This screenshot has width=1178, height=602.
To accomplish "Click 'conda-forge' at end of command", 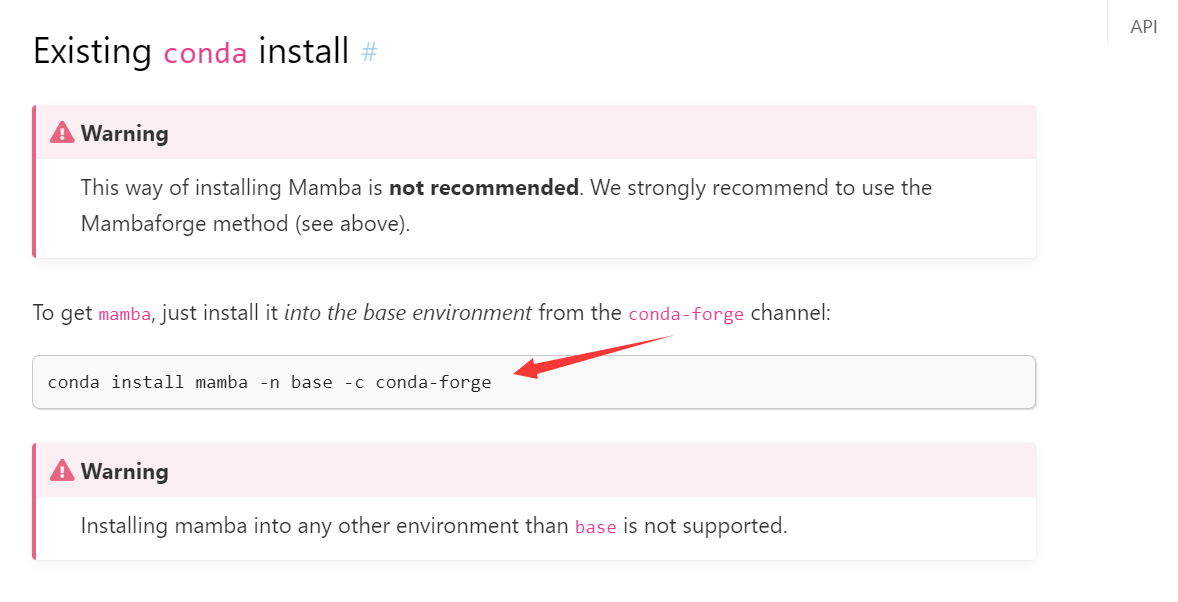I will (x=433, y=382).
